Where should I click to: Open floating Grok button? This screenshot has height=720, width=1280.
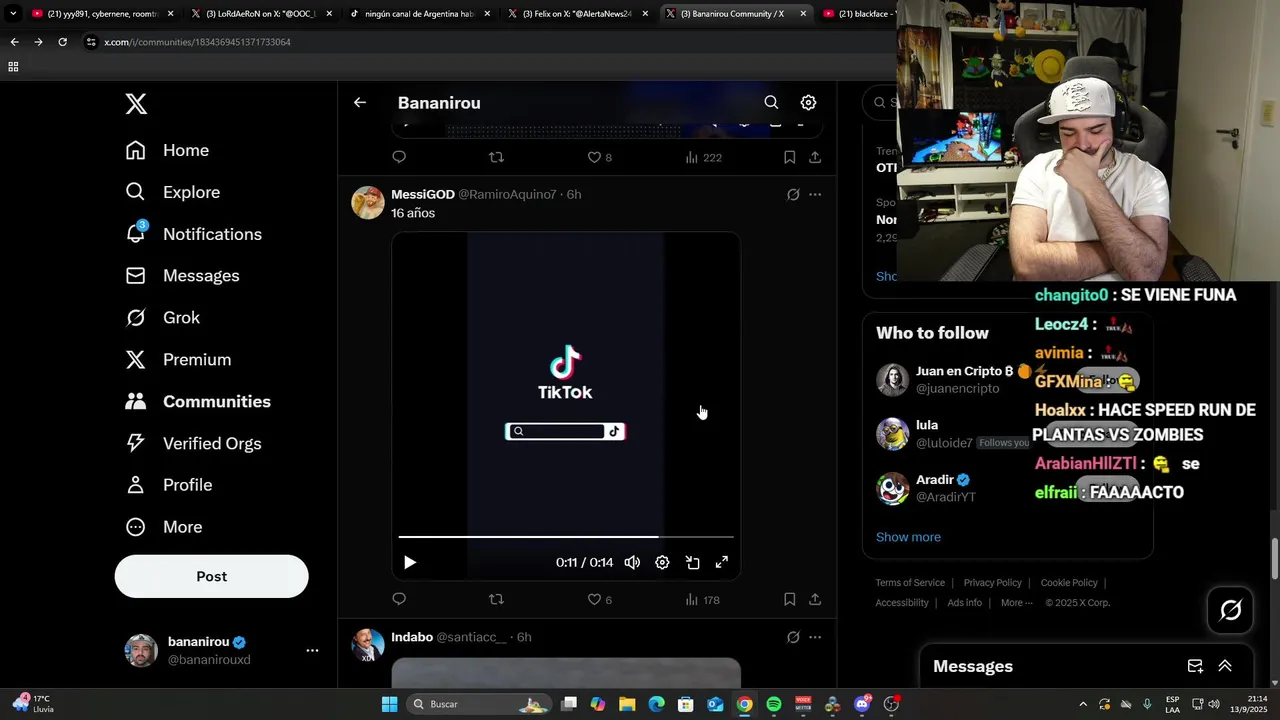[x=1230, y=610]
